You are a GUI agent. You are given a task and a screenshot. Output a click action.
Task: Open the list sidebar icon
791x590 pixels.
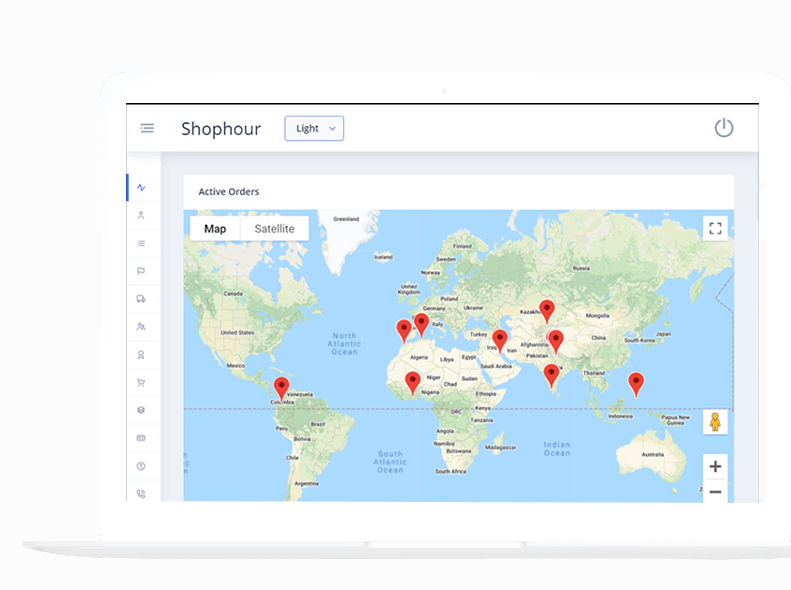141,243
